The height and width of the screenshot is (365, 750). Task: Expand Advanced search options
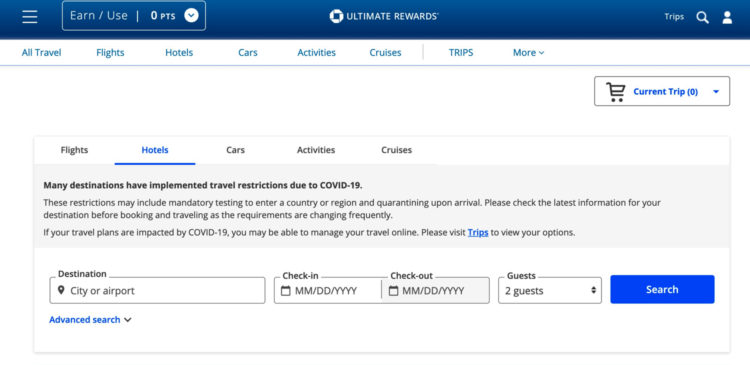point(90,320)
